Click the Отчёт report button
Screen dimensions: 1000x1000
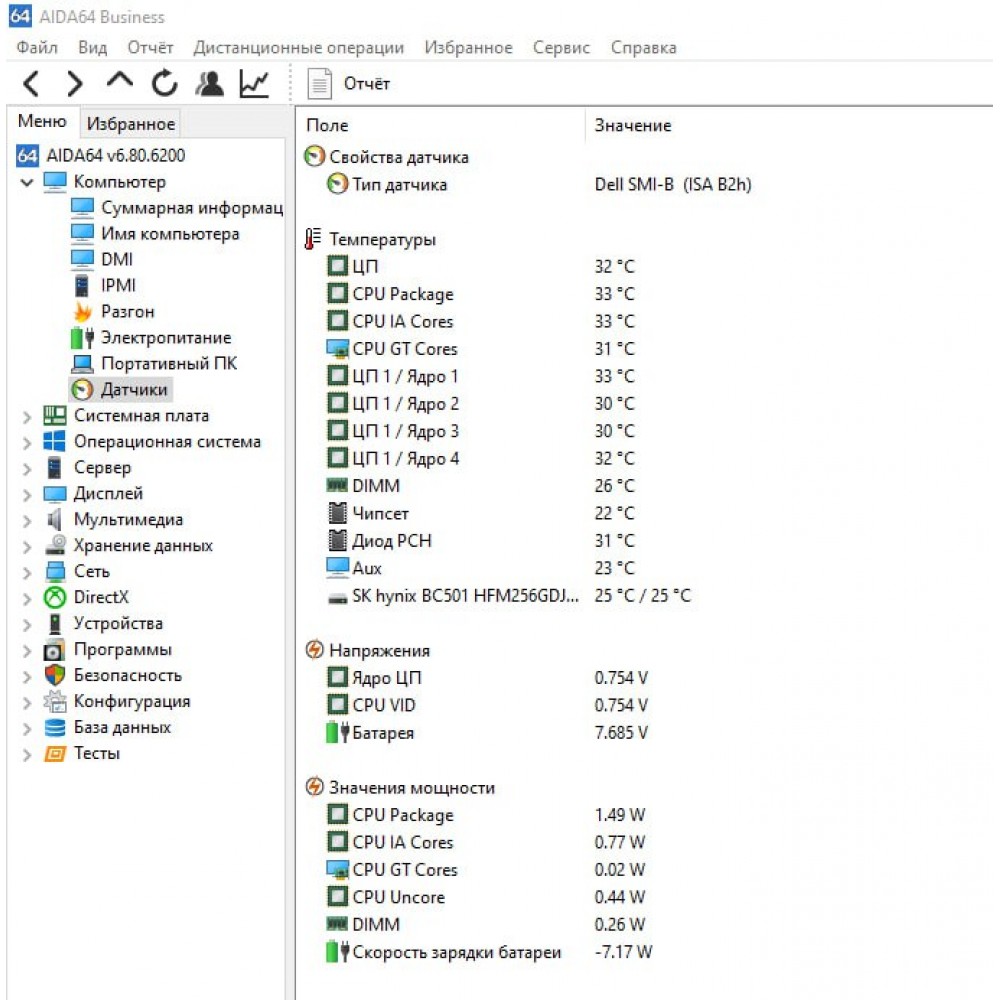pyautogui.click(x=348, y=84)
